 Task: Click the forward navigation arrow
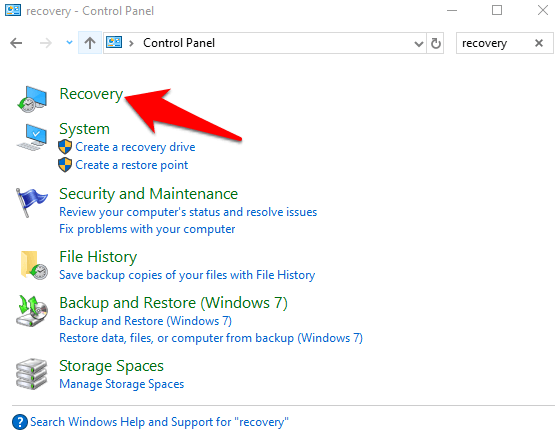46,43
